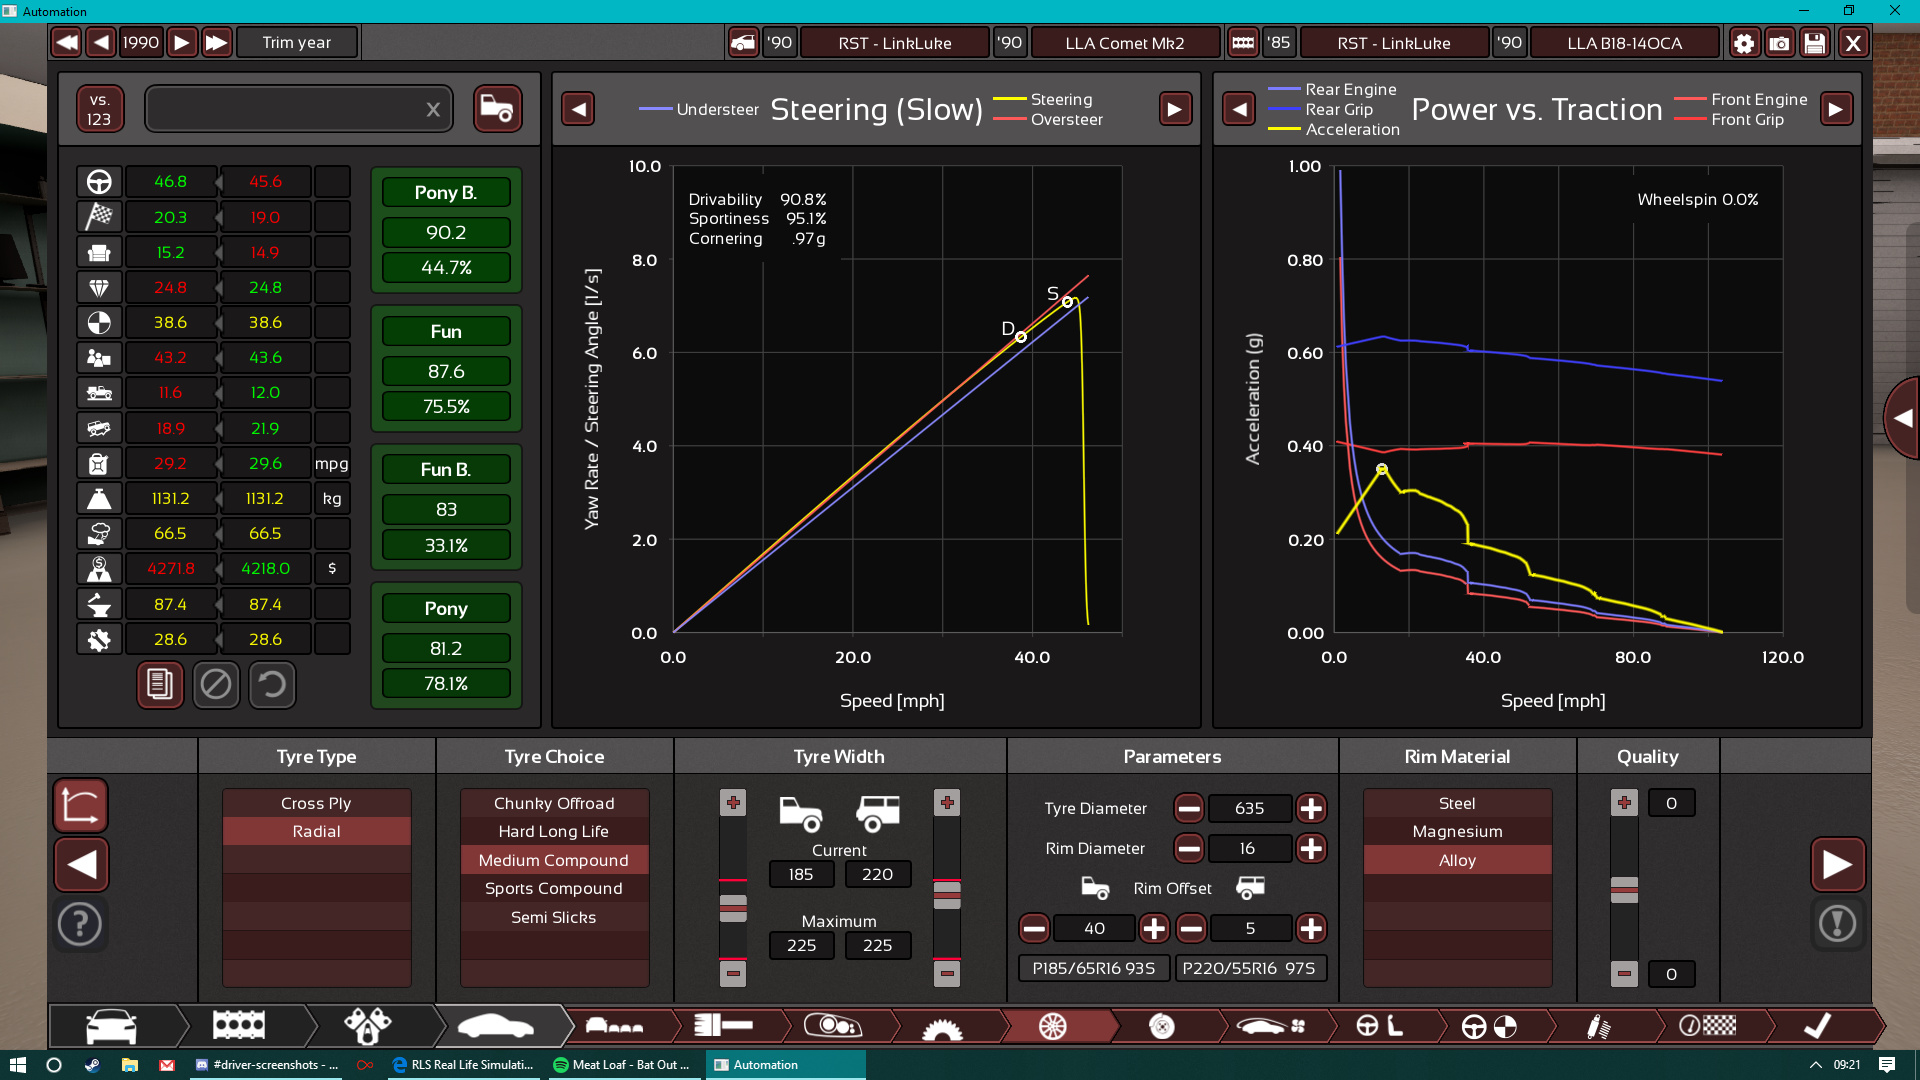Increase Tyre Diameter with plus button
The height and width of the screenshot is (1080, 1920).
click(1311, 808)
